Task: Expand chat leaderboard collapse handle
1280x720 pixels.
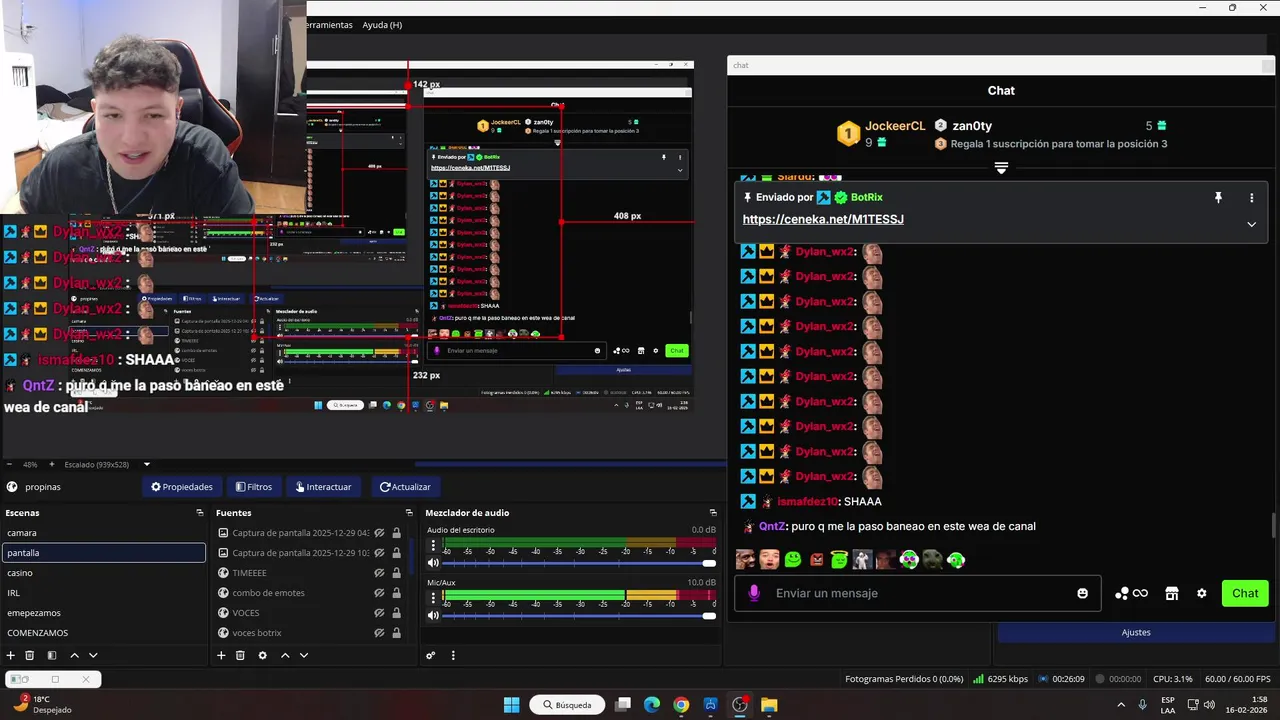Action: [x=1001, y=167]
